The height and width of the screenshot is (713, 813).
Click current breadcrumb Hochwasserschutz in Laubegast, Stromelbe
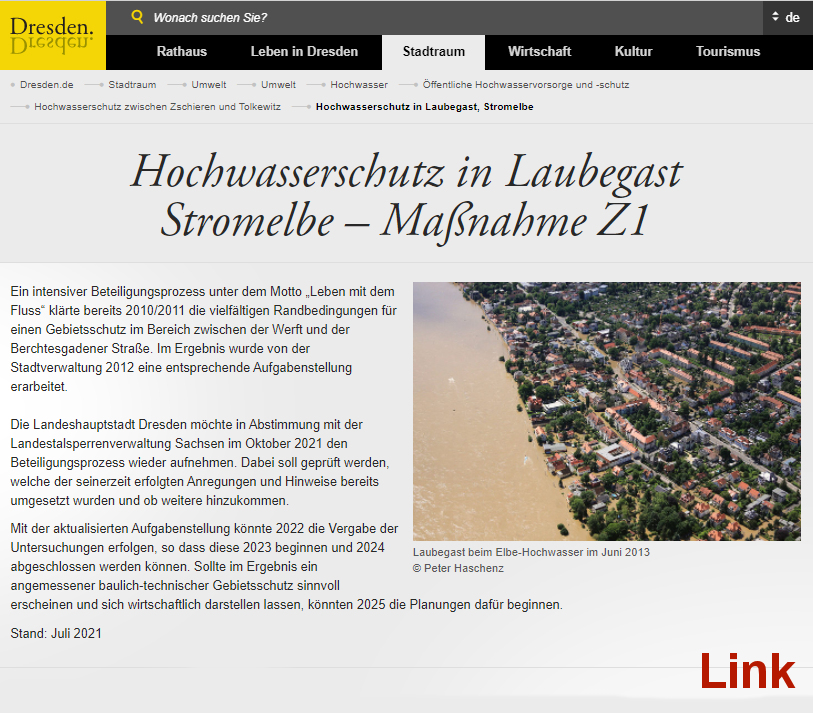424,106
